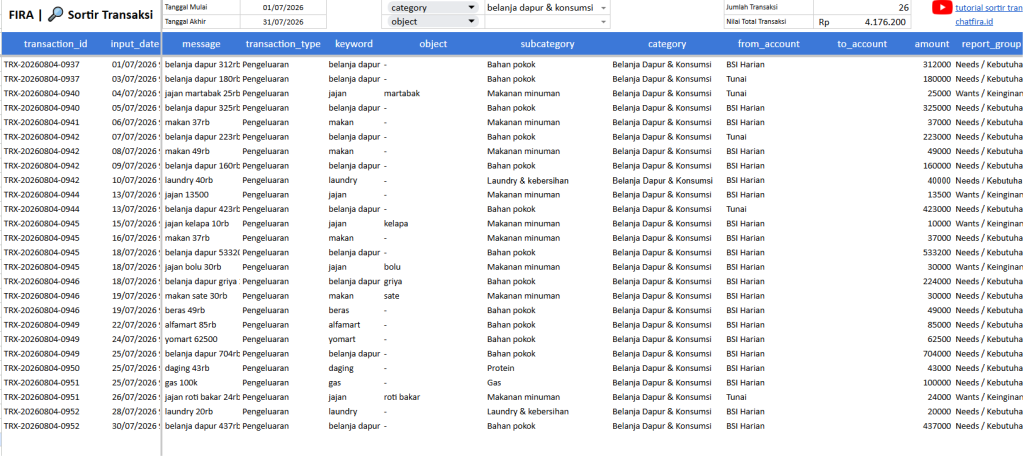Image resolution: width=1024 pixels, height=464 pixels.
Task: Select the transaction_id column header
Action: 56,44
